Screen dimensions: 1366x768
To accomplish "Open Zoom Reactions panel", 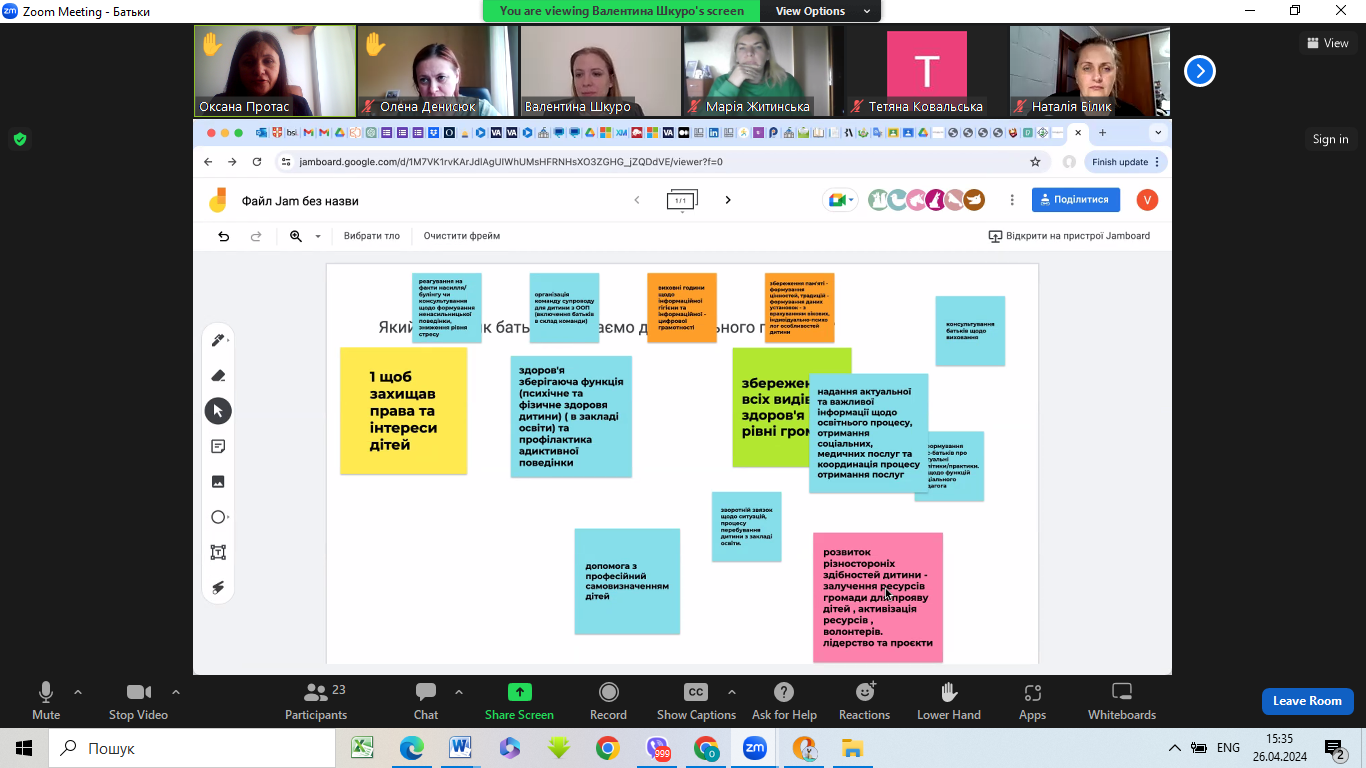I will pos(864,700).
